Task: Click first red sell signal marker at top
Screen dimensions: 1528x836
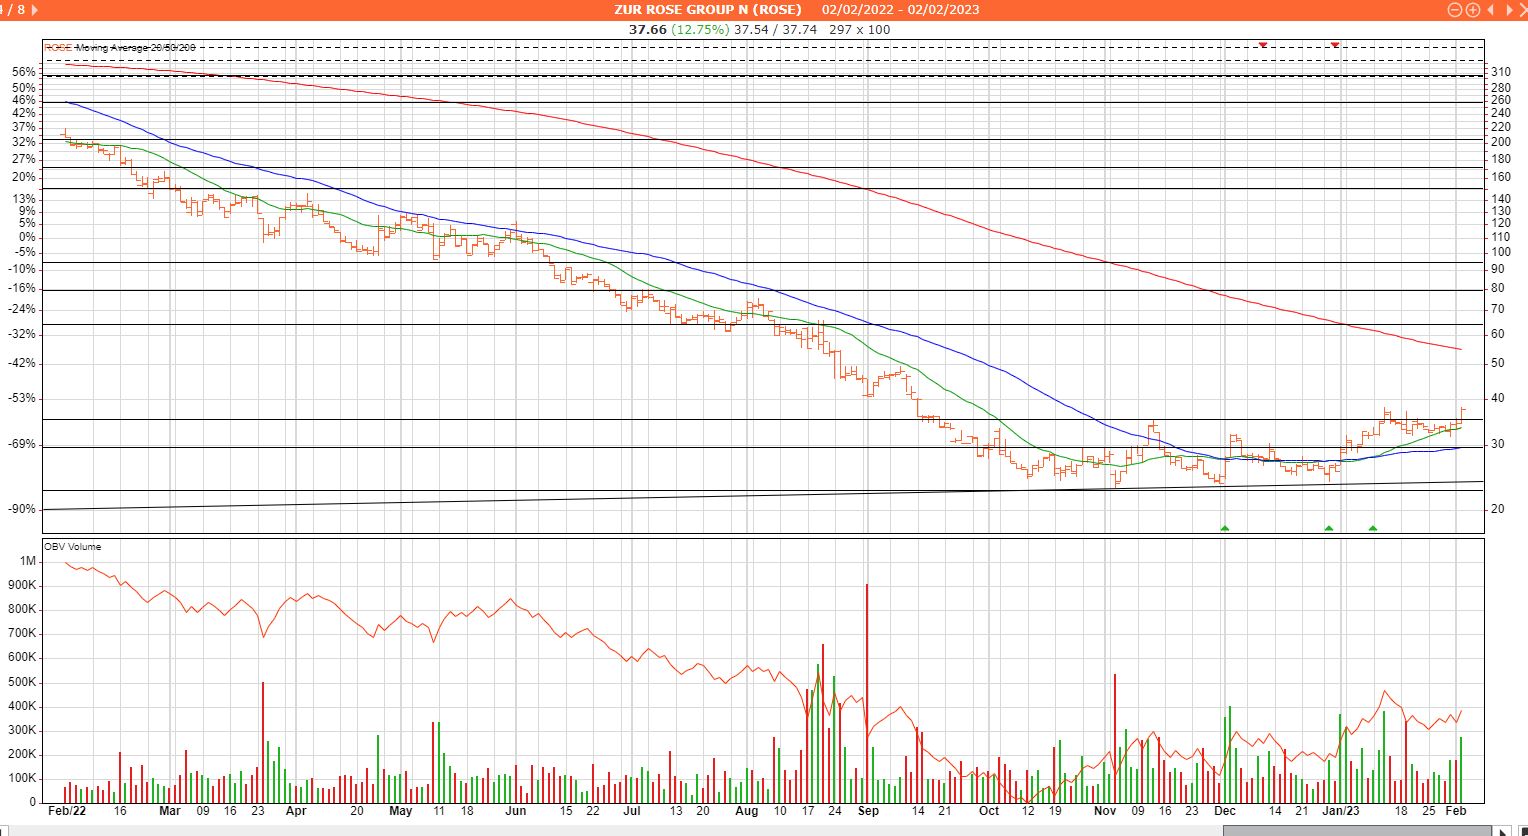Action: click(1263, 45)
